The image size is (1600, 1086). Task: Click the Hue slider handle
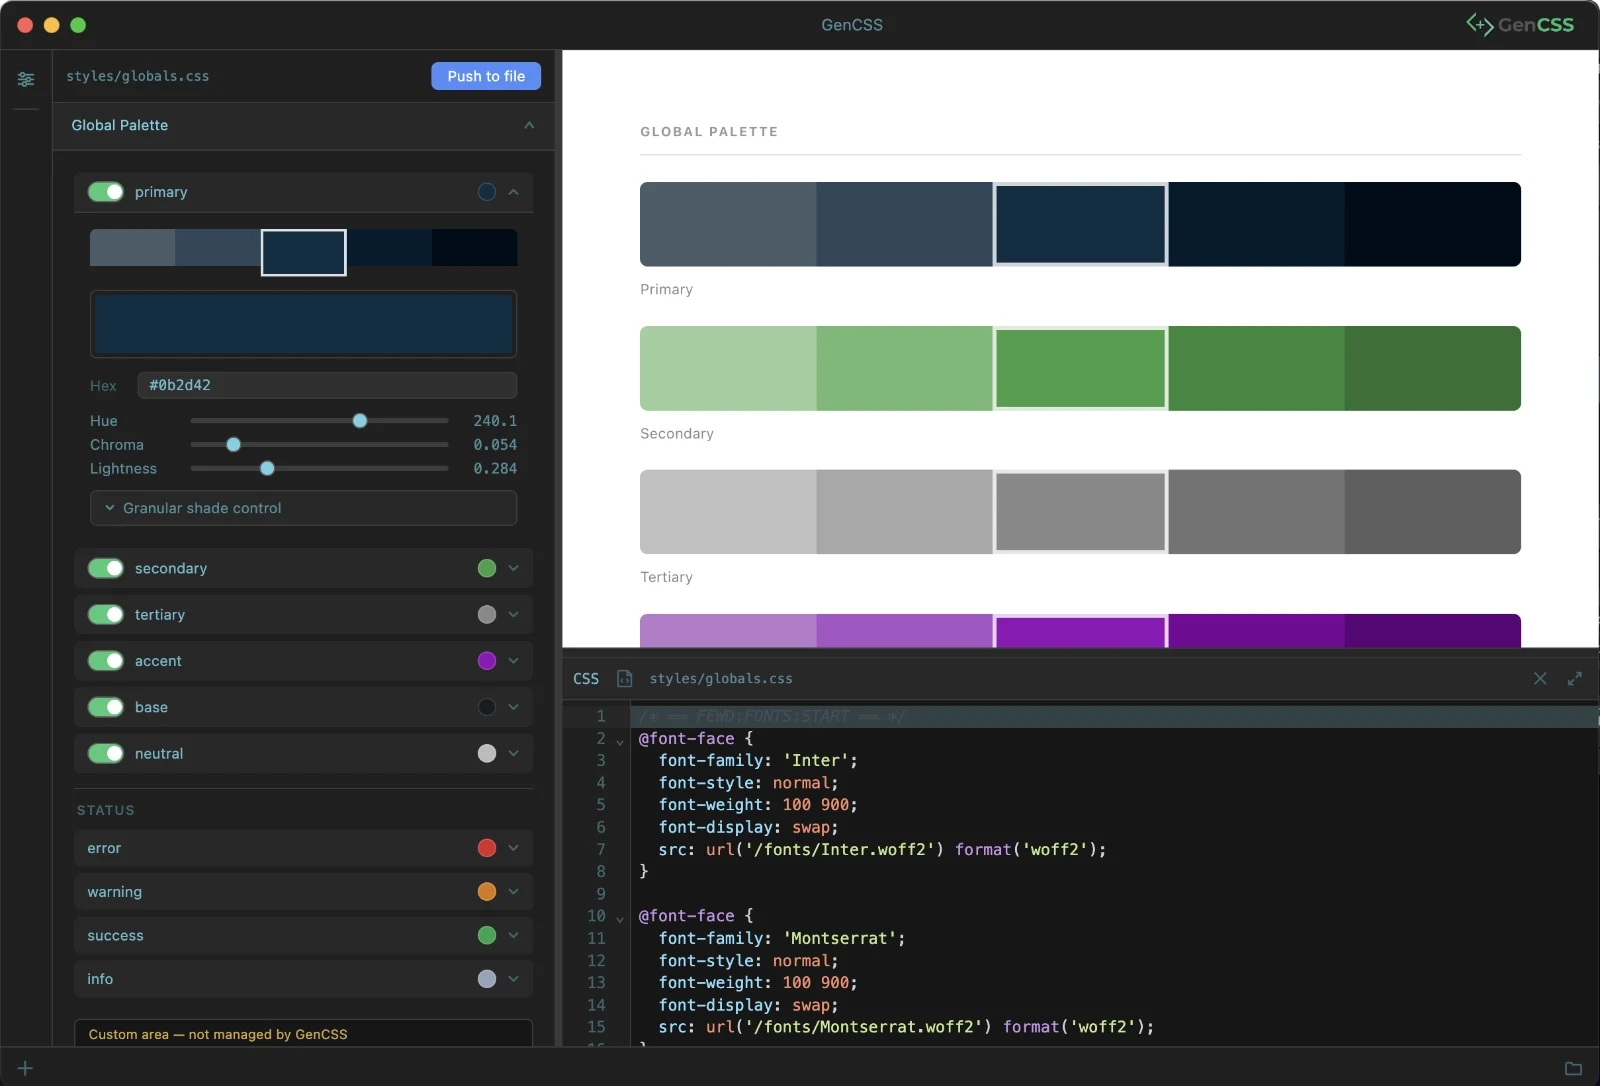[360, 421]
